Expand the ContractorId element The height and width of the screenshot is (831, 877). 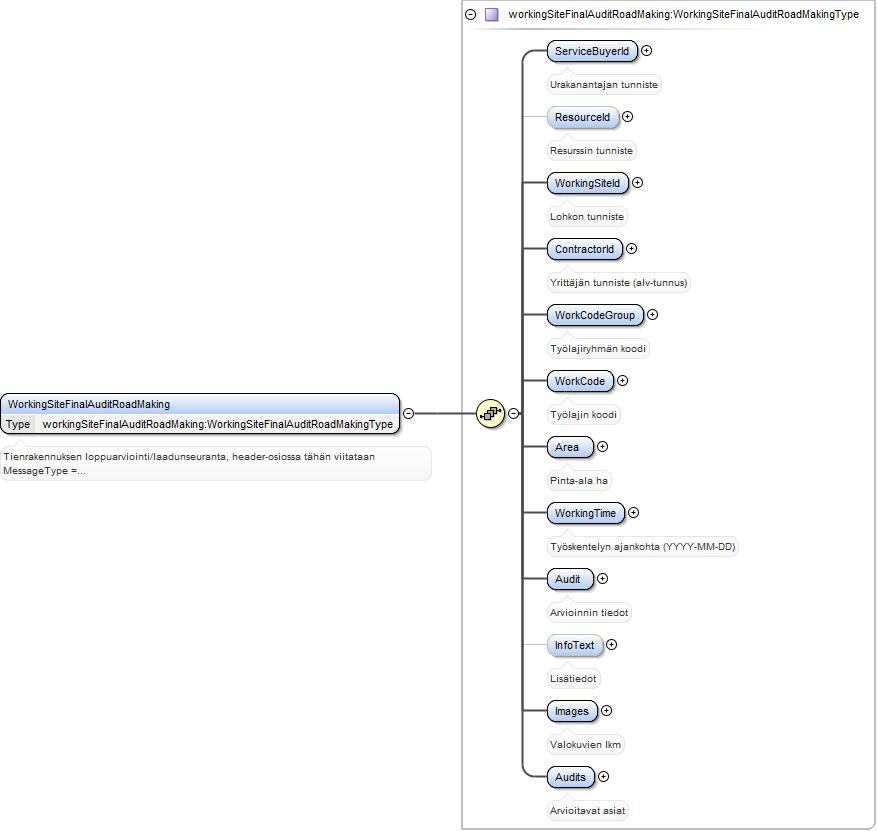(x=631, y=249)
